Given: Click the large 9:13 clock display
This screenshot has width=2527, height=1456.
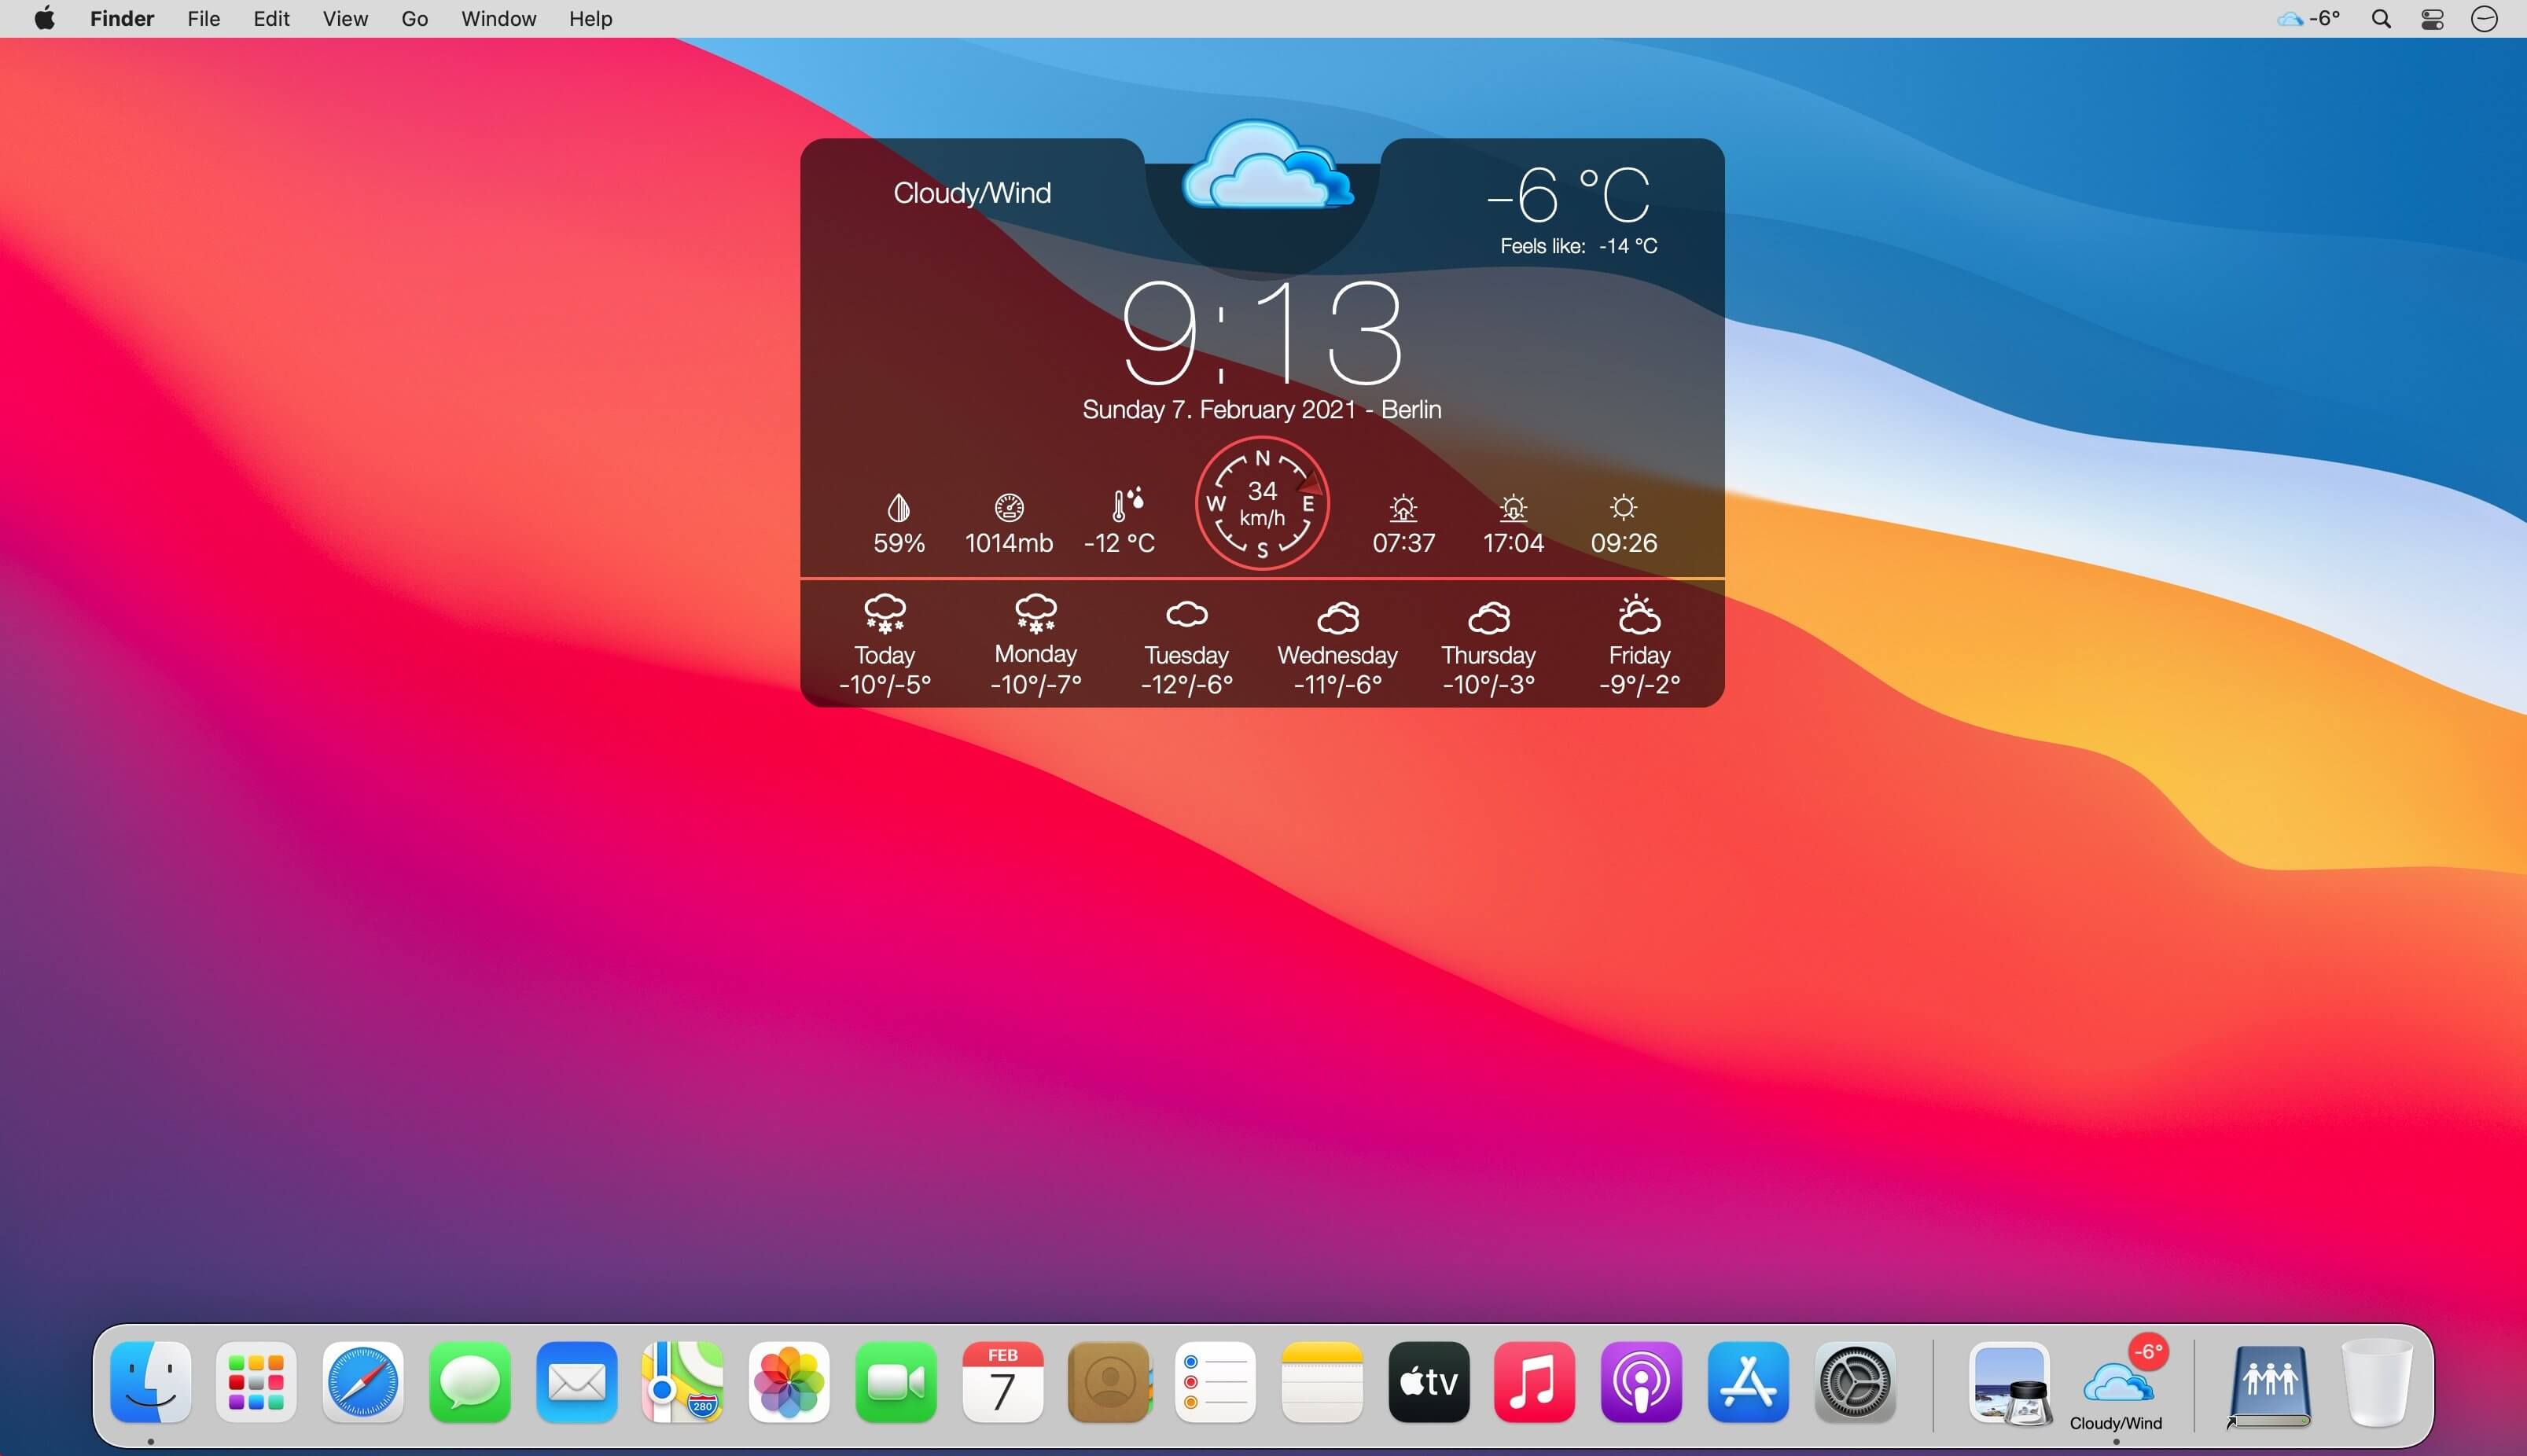Looking at the screenshot, I should (x=1262, y=333).
